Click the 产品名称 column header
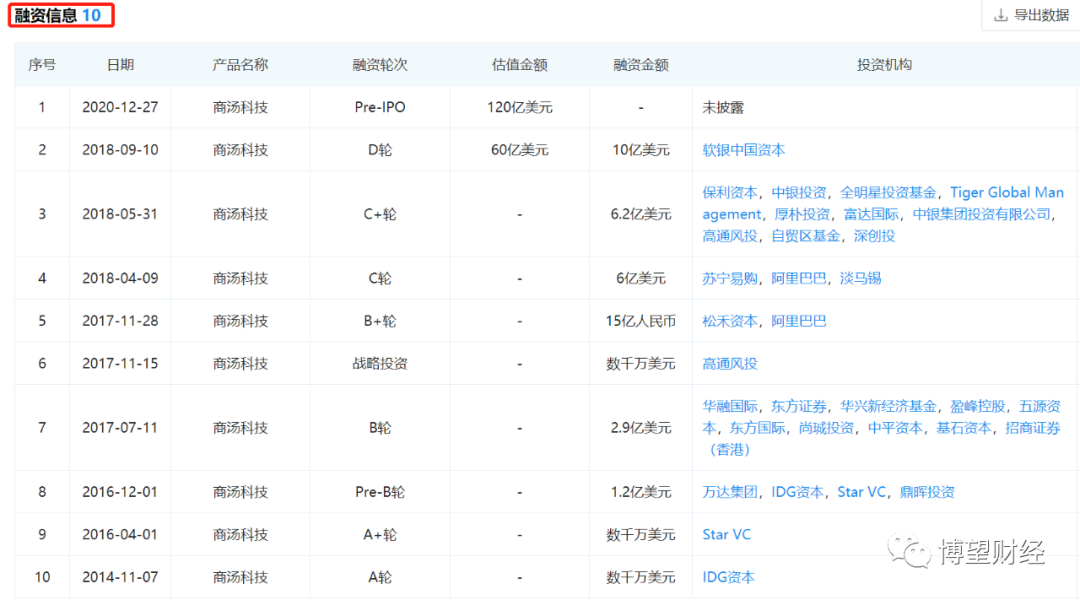 [240, 65]
